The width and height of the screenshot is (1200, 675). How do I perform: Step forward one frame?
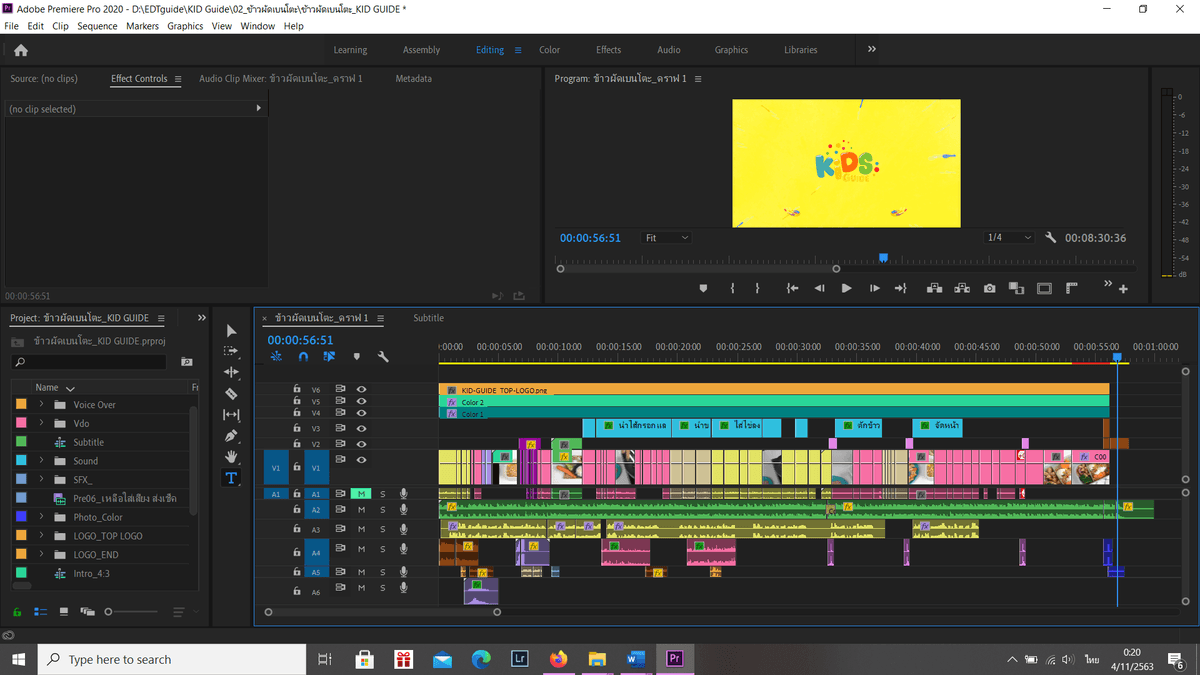tap(874, 288)
